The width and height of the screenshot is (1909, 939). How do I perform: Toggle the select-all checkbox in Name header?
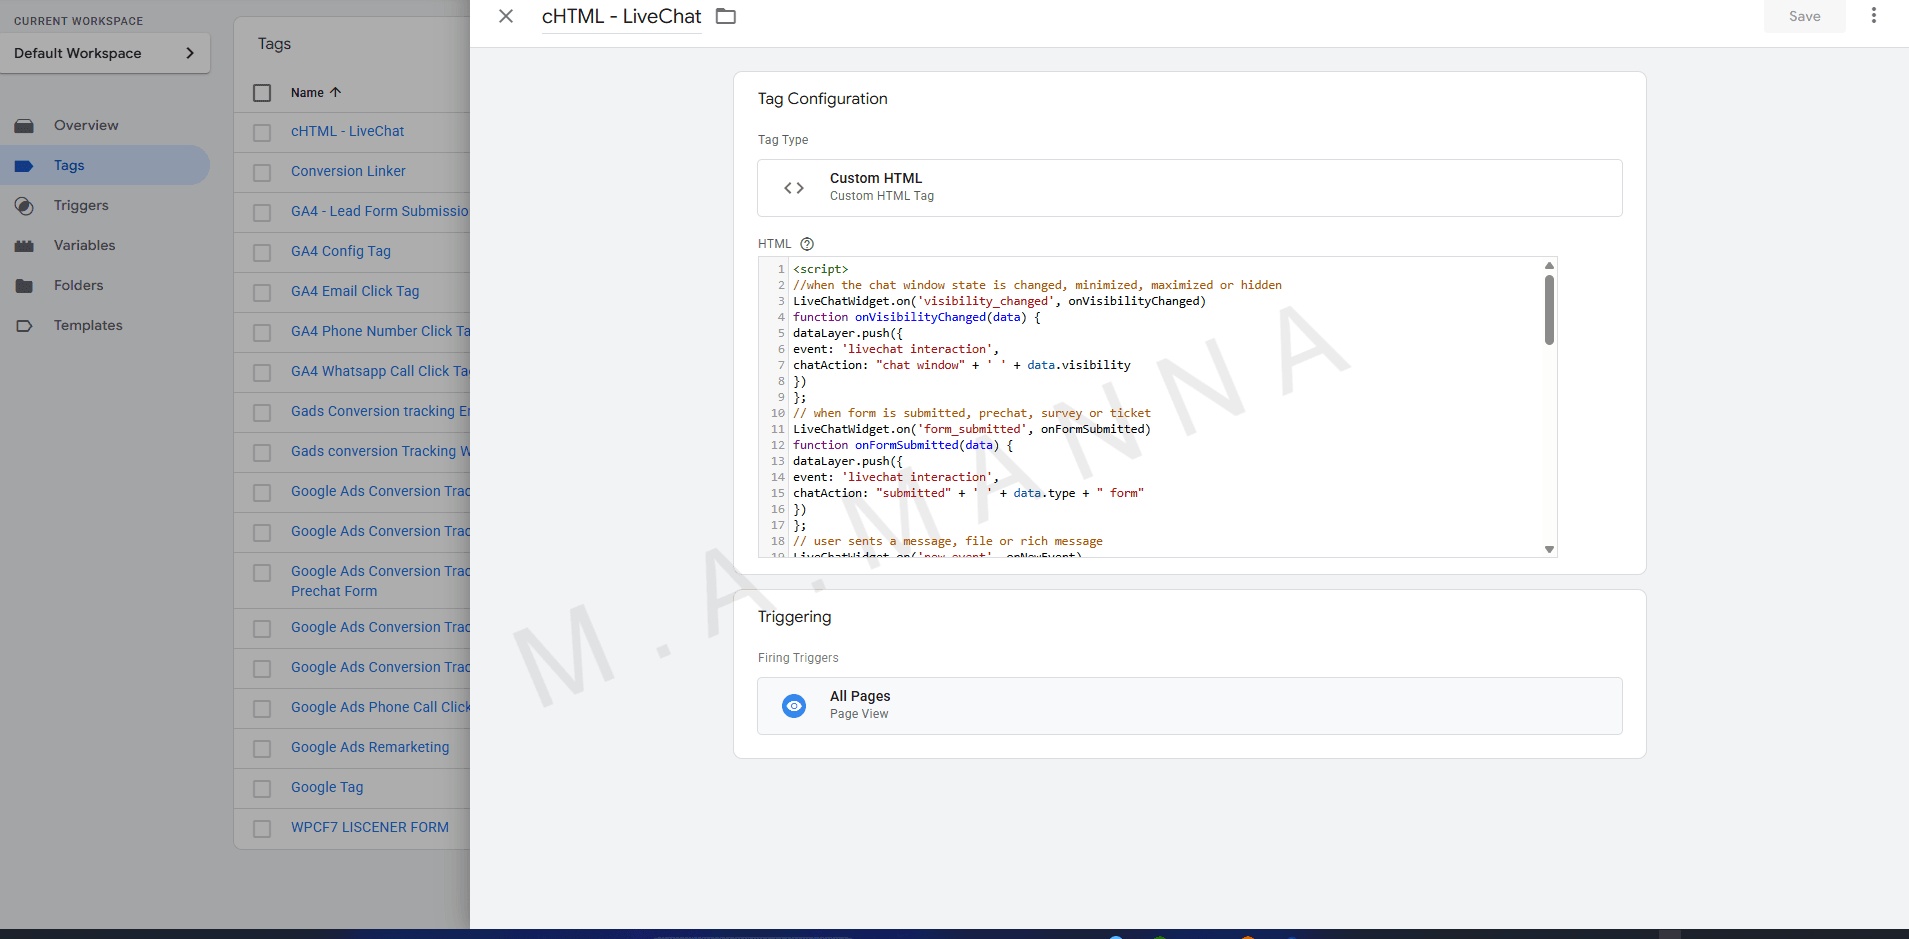click(x=262, y=93)
